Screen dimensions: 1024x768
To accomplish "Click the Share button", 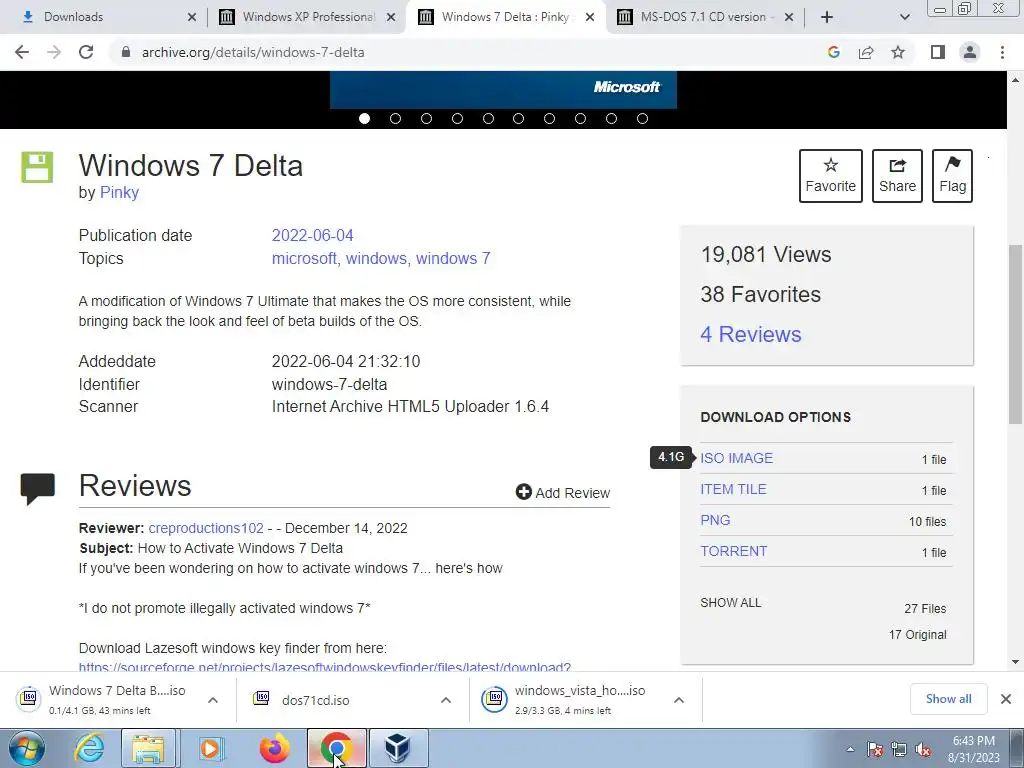I will tap(897, 176).
